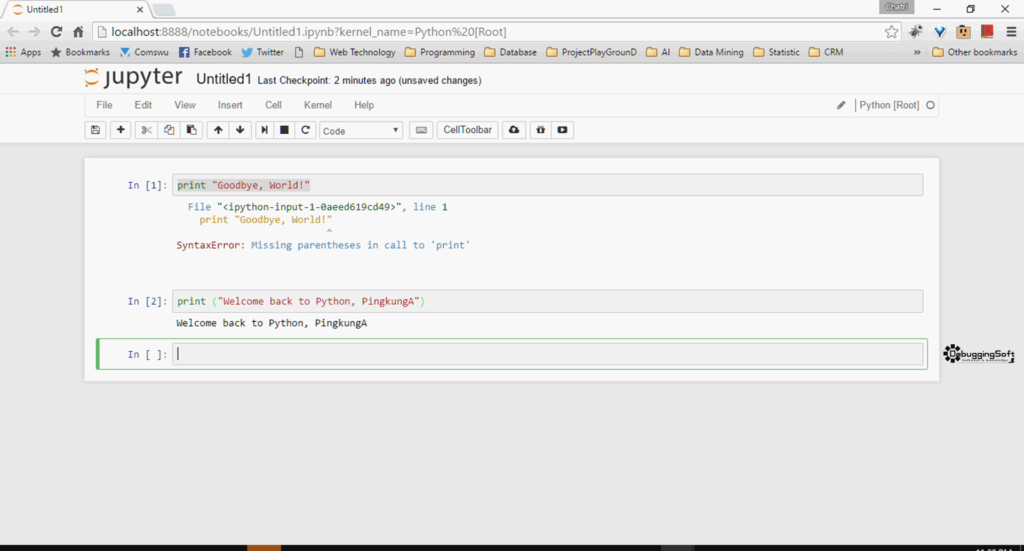The height and width of the screenshot is (551, 1024).
Task: Click the cloud upload toolbar icon
Action: (514, 130)
